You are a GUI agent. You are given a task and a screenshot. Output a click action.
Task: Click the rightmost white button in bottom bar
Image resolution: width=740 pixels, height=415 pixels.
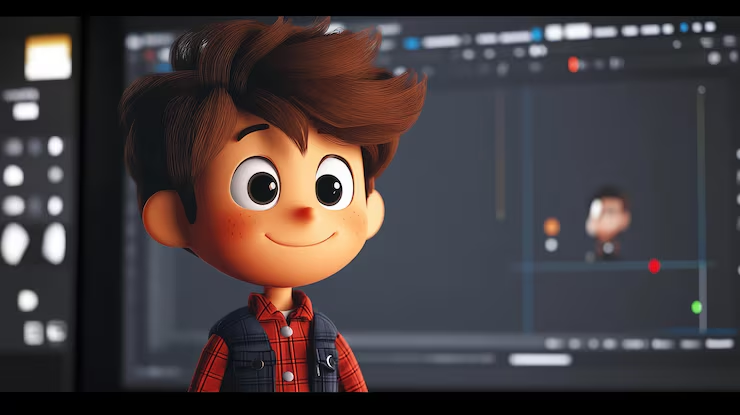pyautogui.click(x=719, y=343)
